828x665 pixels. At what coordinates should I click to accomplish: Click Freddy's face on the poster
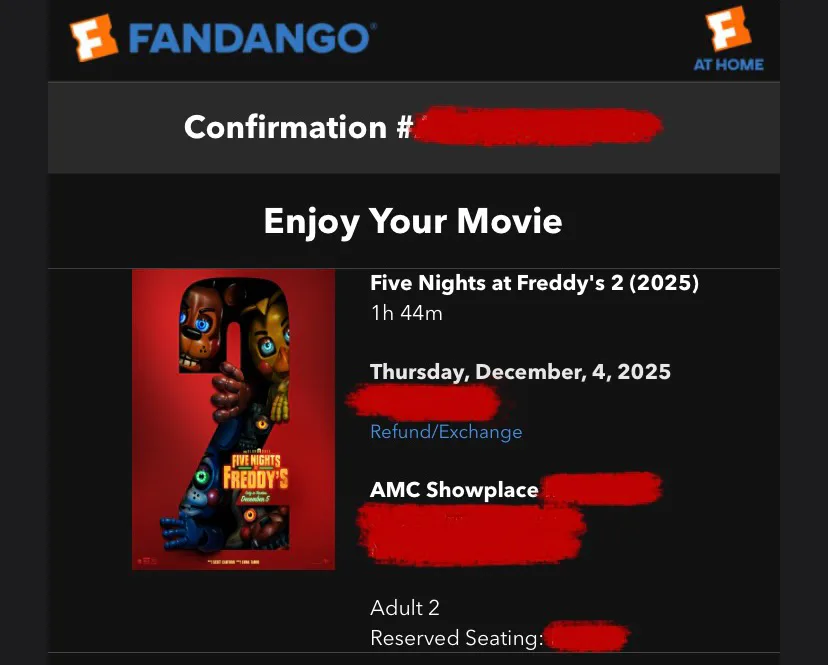[x=201, y=325]
